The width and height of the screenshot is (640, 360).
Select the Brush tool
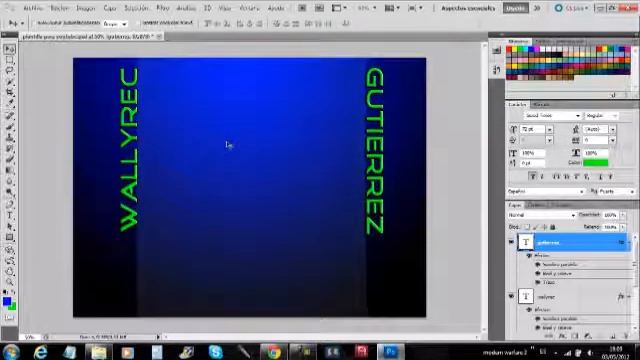(9, 126)
